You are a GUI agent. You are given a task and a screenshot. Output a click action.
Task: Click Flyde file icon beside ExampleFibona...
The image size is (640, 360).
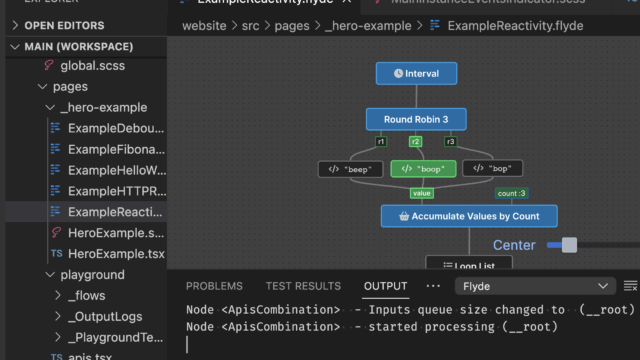[56, 149]
